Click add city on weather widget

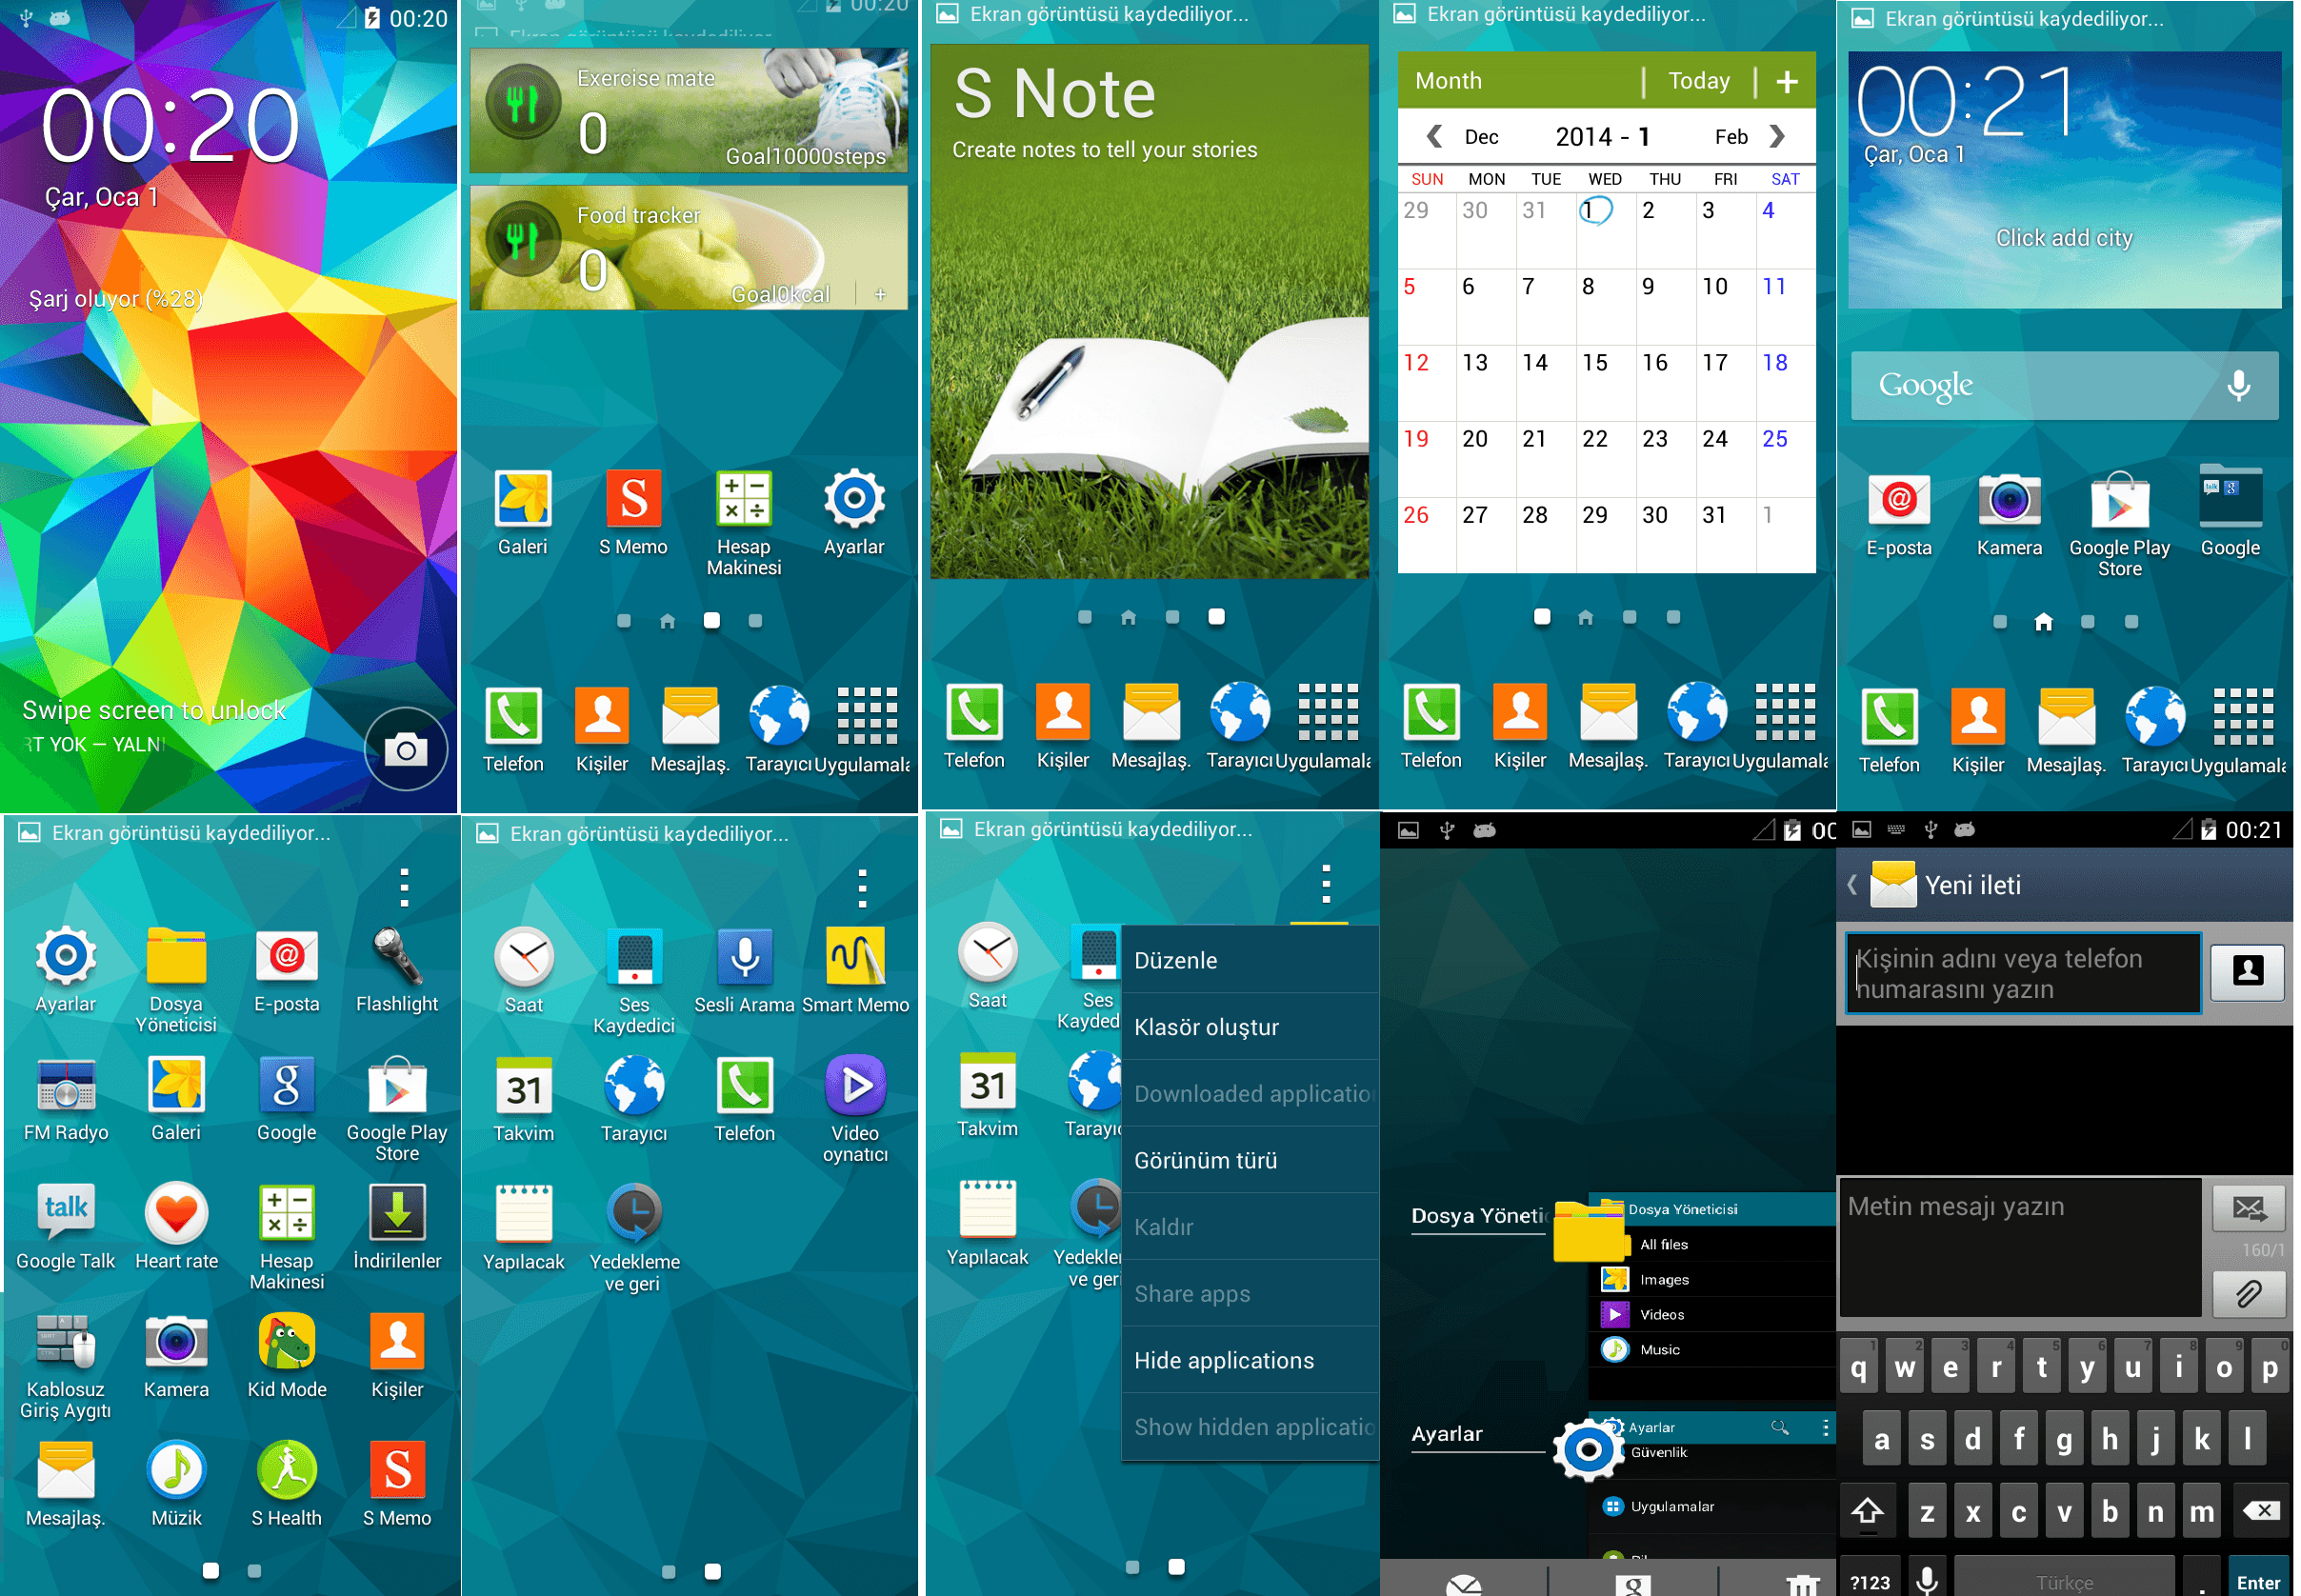click(x=2064, y=238)
